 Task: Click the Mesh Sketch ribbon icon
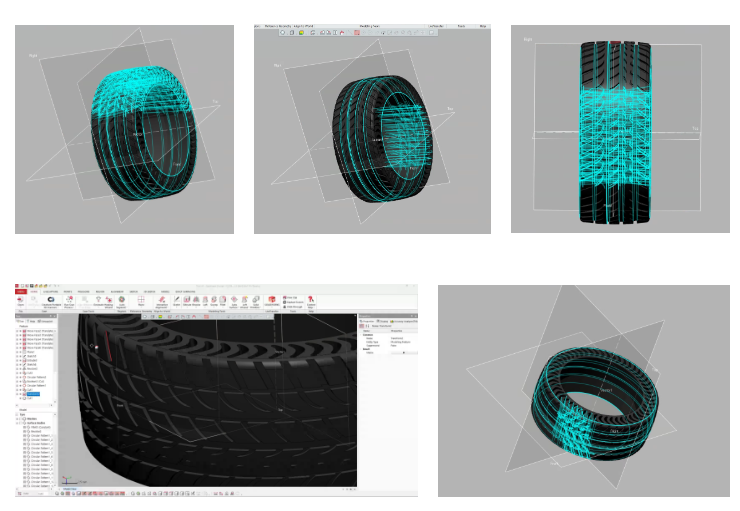tap(69, 300)
